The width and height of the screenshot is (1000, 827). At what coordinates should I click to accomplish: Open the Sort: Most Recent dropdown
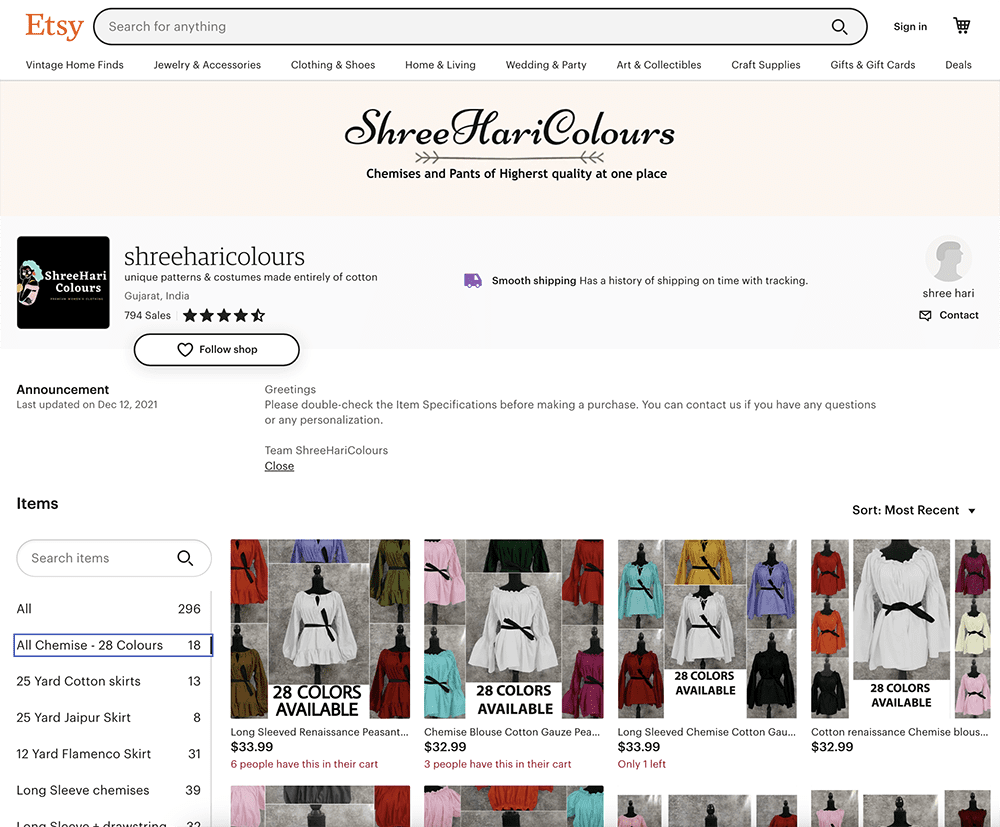coord(914,510)
